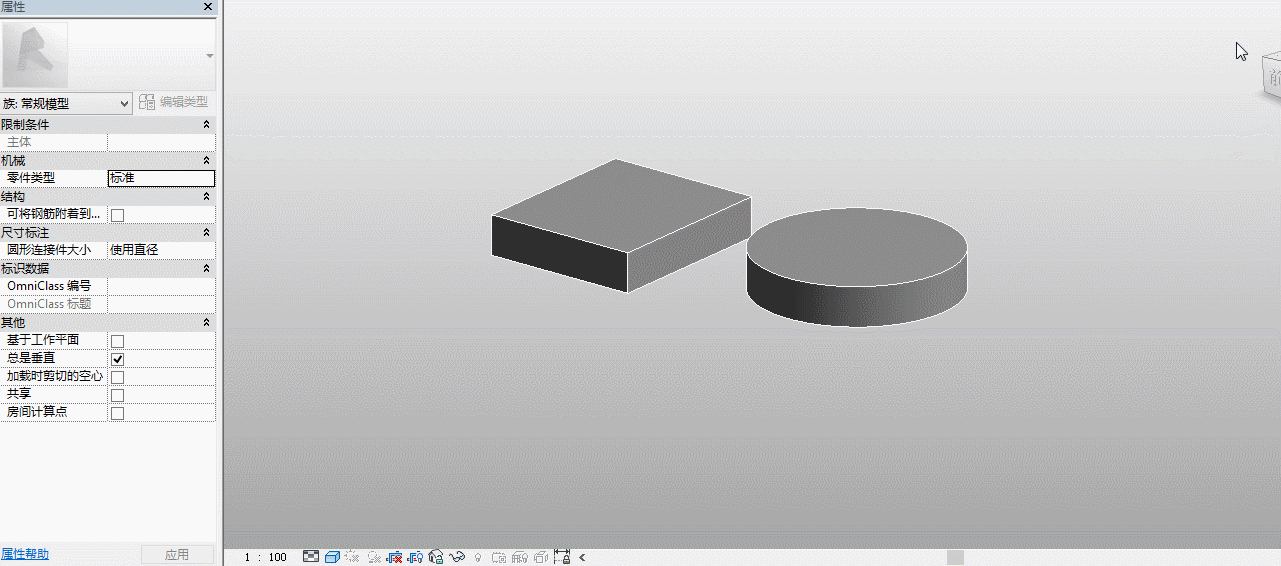Open the visual style cube icon

[x=332, y=557]
